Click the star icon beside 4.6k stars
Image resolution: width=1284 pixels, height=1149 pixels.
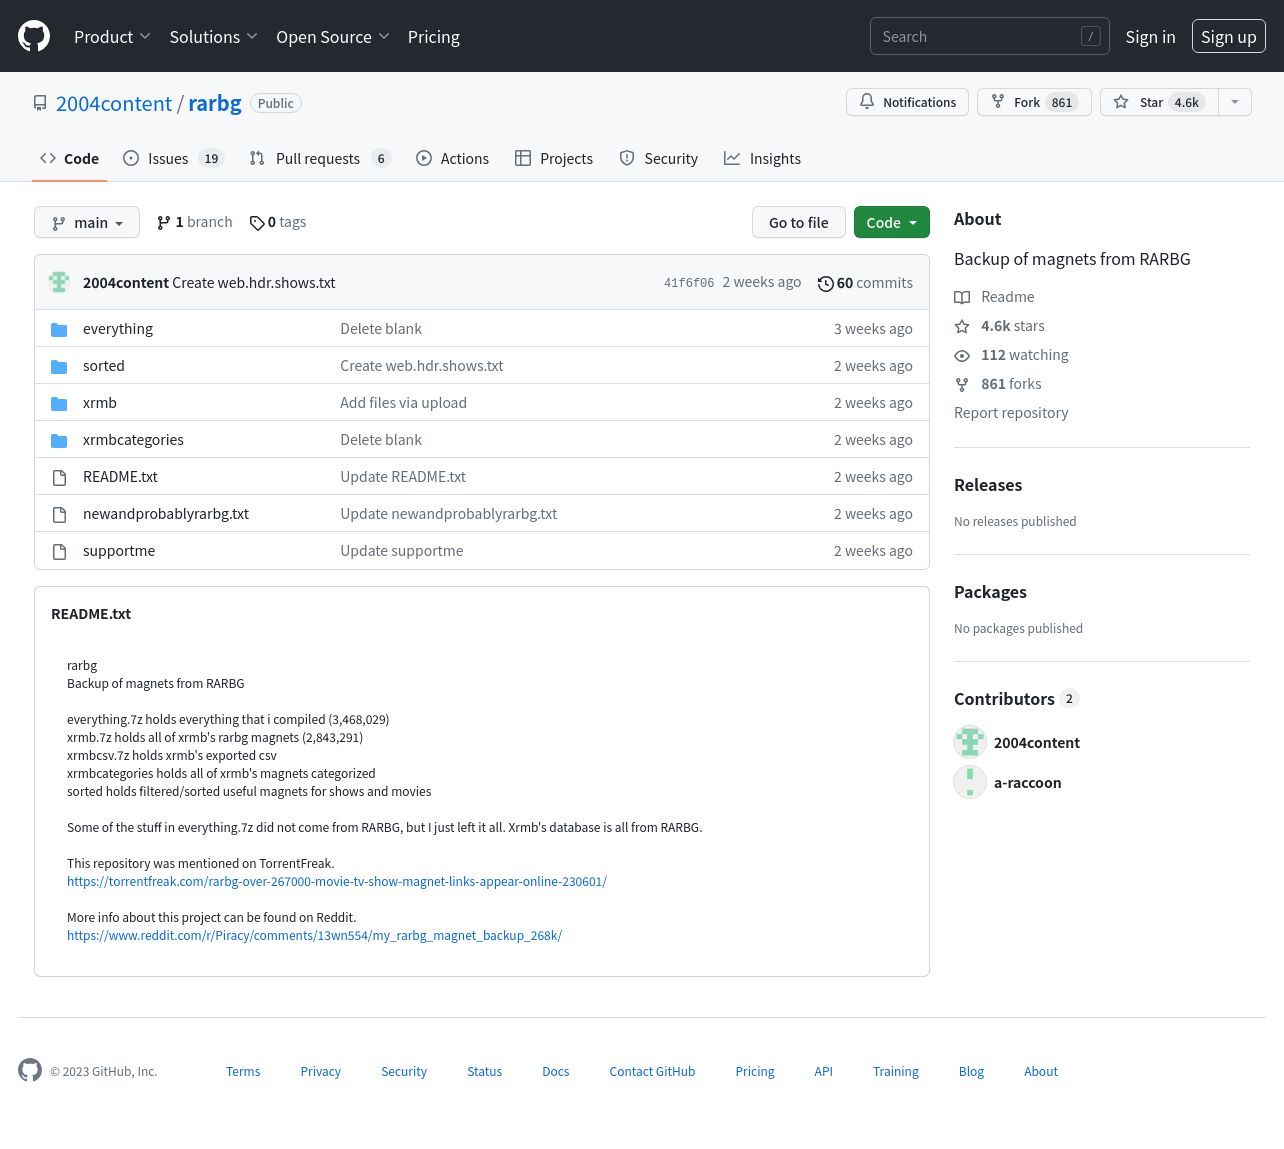pos(962,326)
